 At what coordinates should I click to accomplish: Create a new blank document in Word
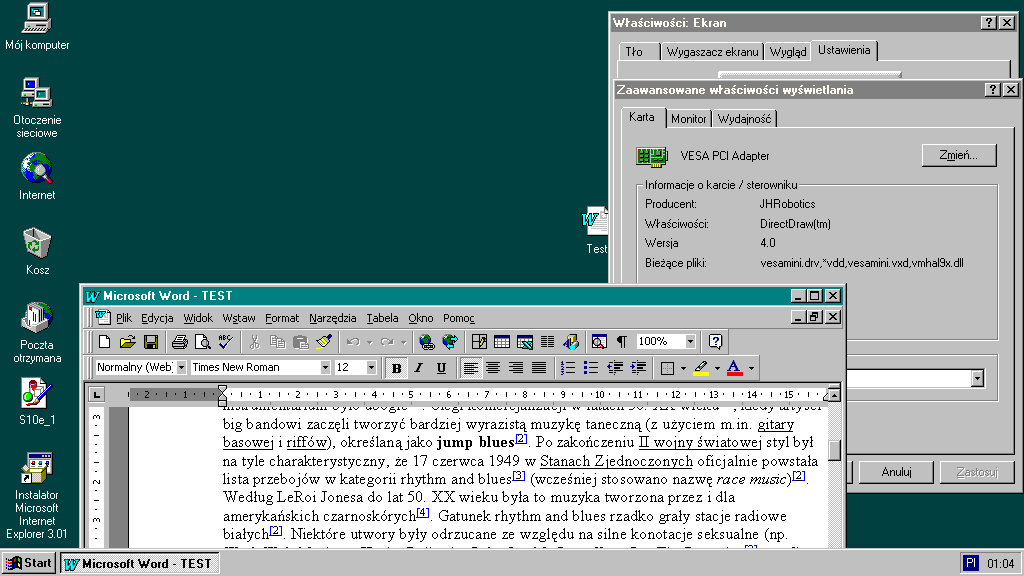point(104,342)
